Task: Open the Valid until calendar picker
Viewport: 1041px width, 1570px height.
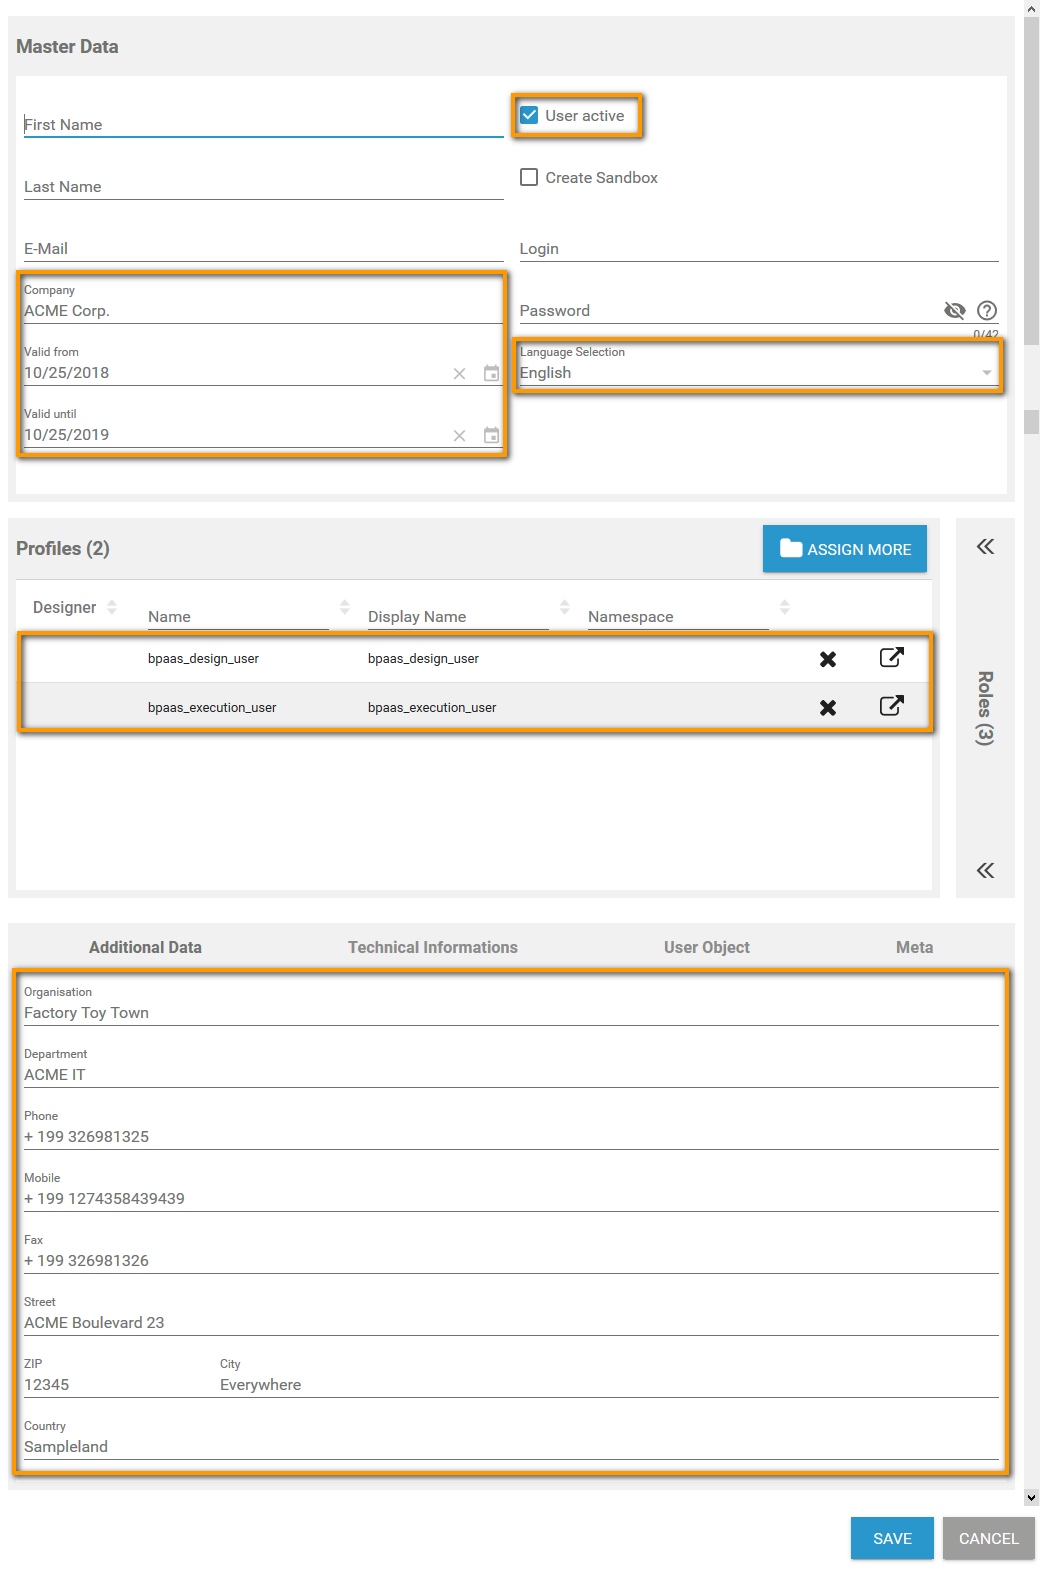Action: click(491, 436)
